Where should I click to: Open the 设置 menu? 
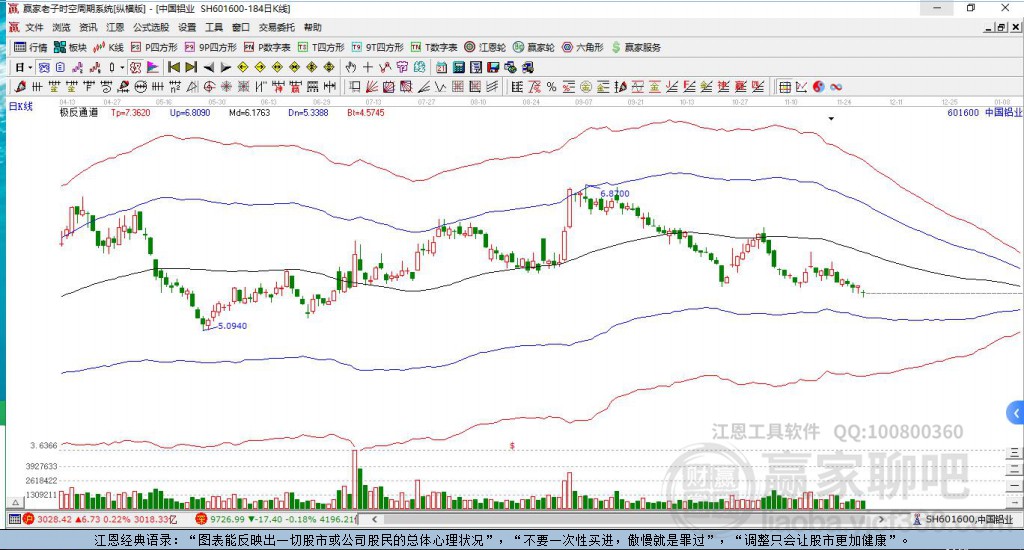[x=187, y=27]
